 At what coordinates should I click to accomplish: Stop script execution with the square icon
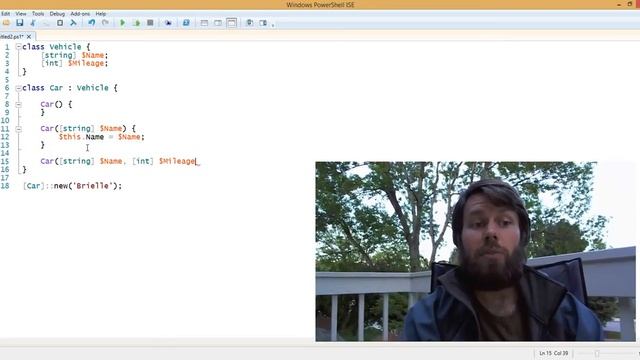point(150,23)
